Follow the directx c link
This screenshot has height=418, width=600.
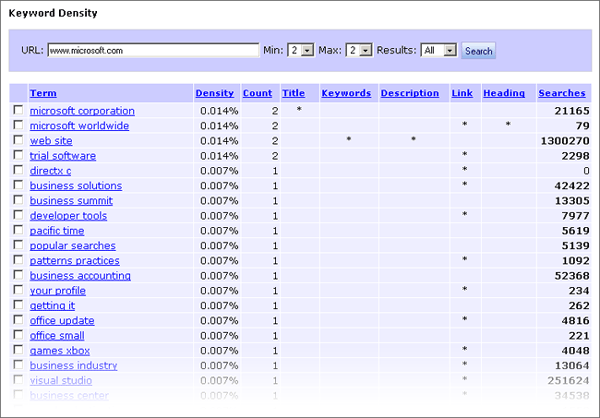[51, 171]
